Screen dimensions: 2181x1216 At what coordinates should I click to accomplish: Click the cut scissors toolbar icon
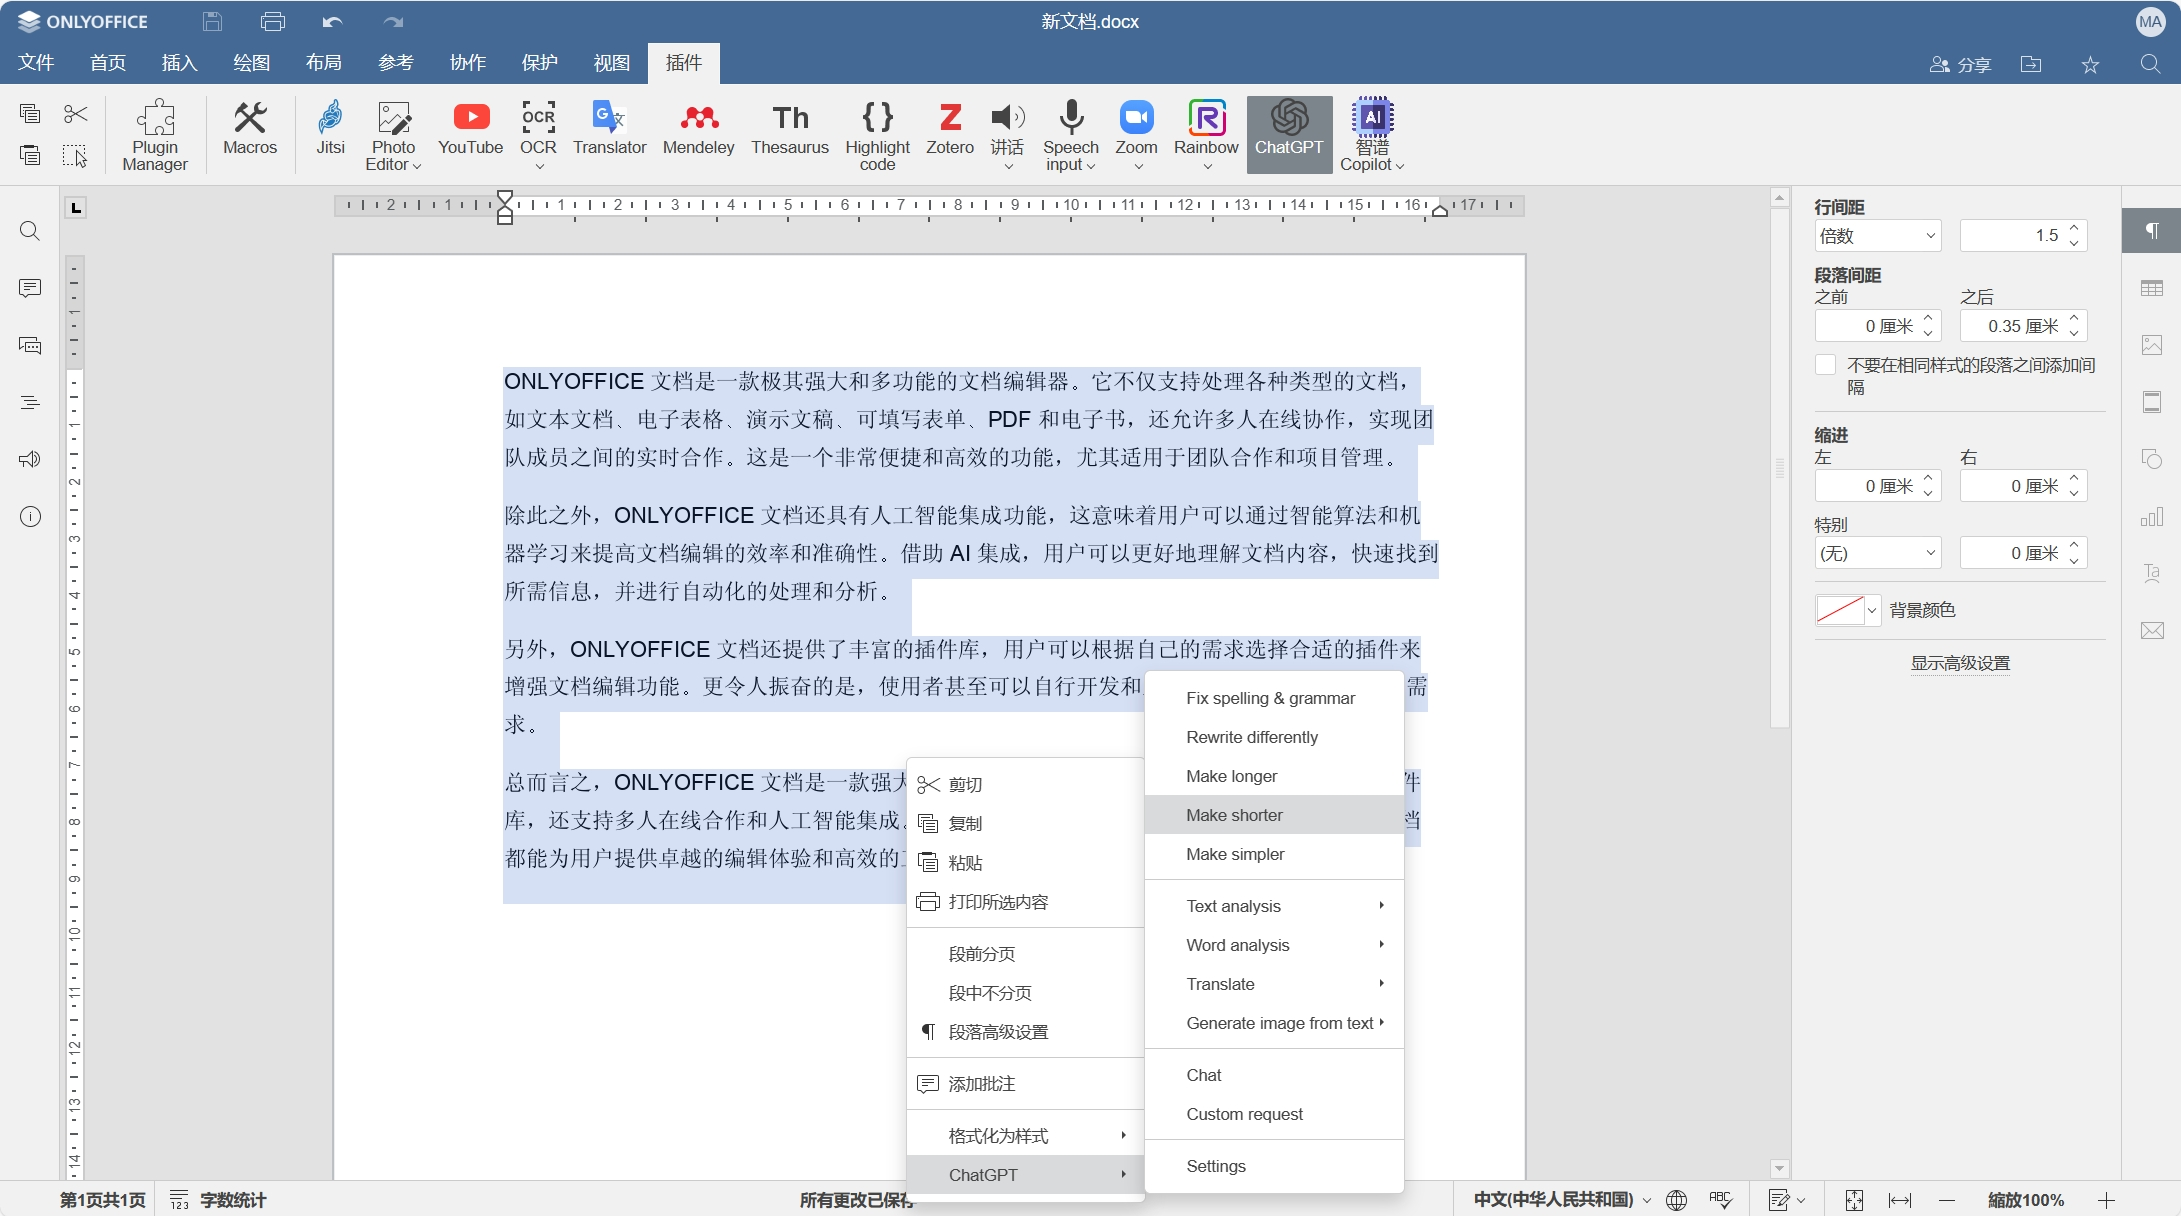point(75,114)
